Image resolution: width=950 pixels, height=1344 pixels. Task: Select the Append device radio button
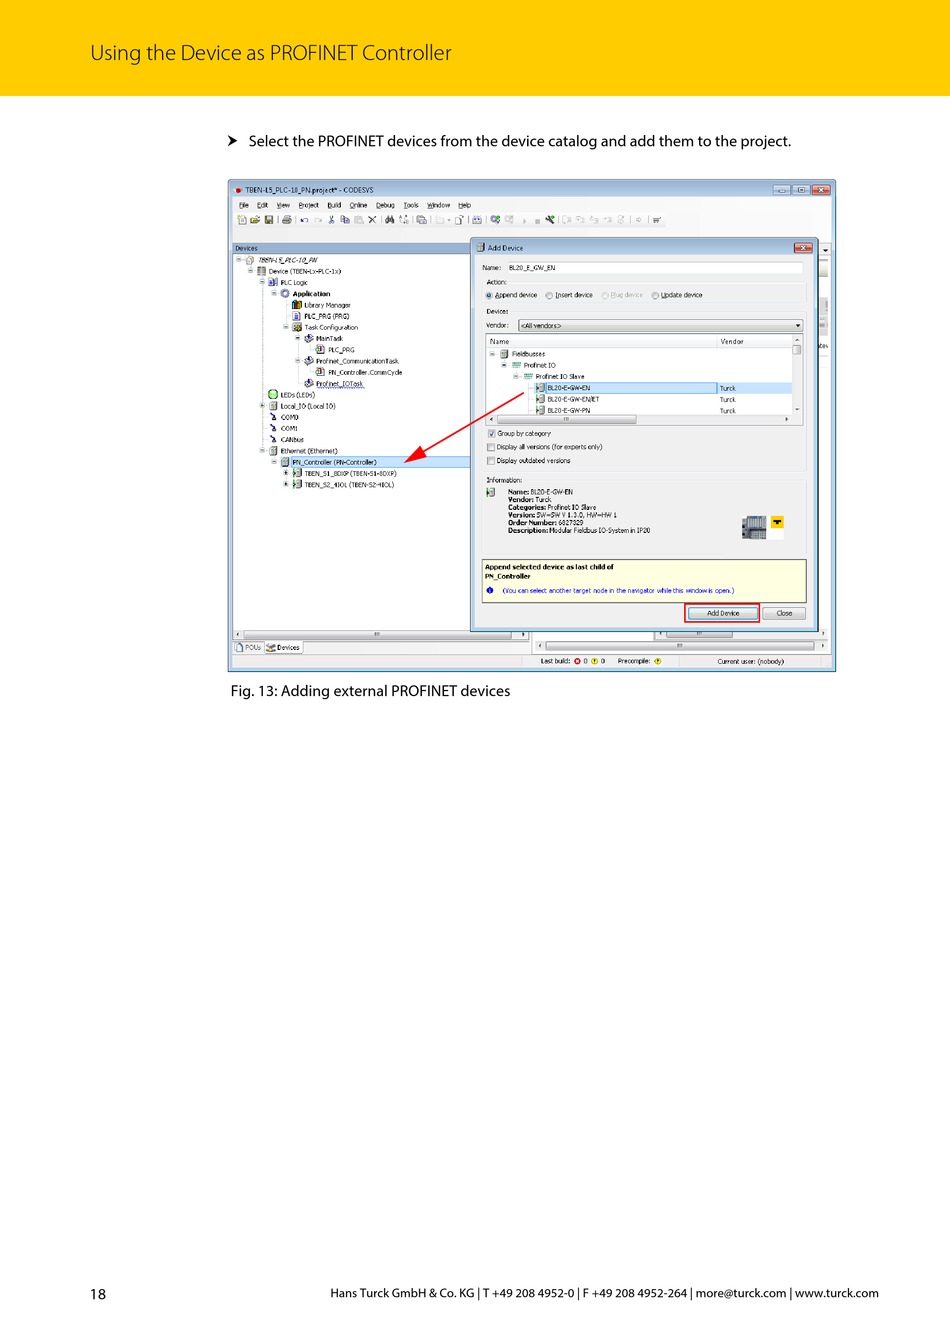click(x=489, y=295)
